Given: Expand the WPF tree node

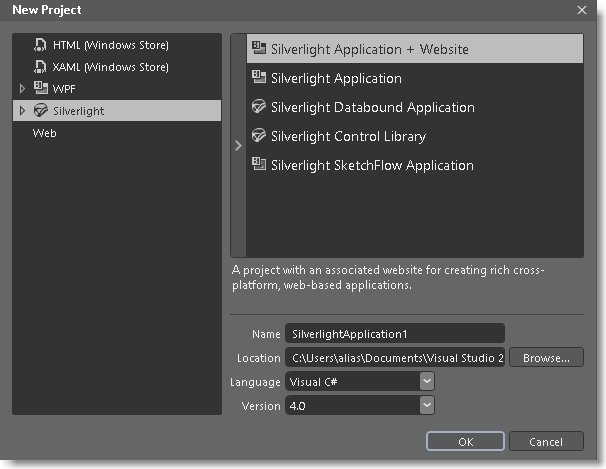Looking at the screenshot, I should click(22, 89).
